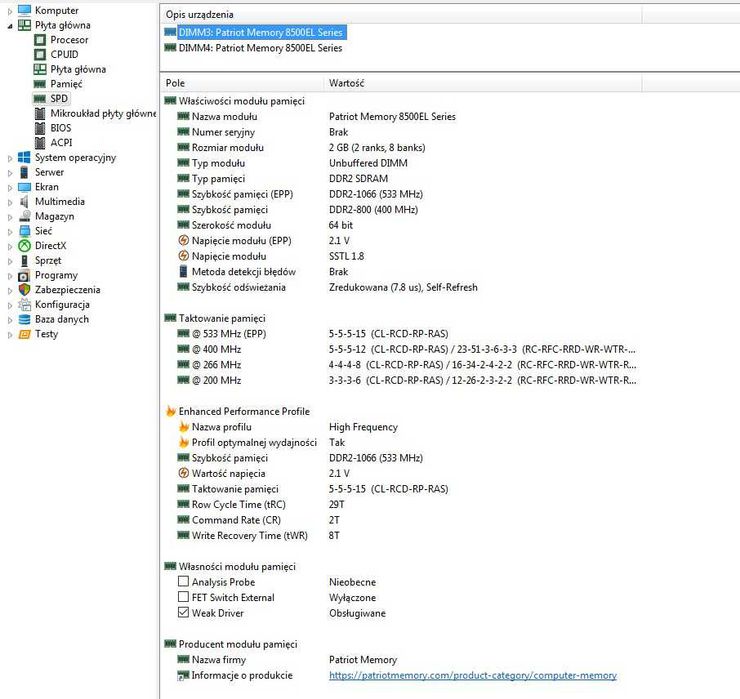Screen dimensions: 740x699
Task: Click the Sieć network icon
Action: (x=24, y=231)
